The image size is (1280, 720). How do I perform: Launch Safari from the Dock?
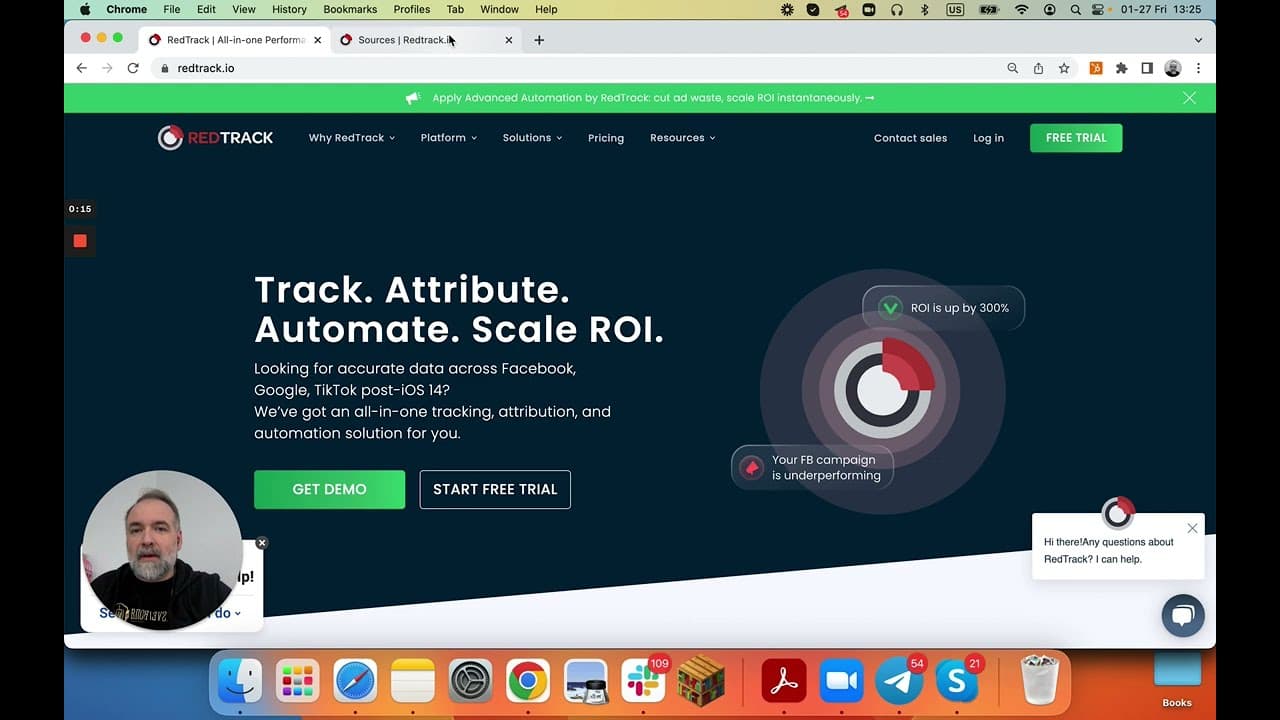tap(355, 681)
